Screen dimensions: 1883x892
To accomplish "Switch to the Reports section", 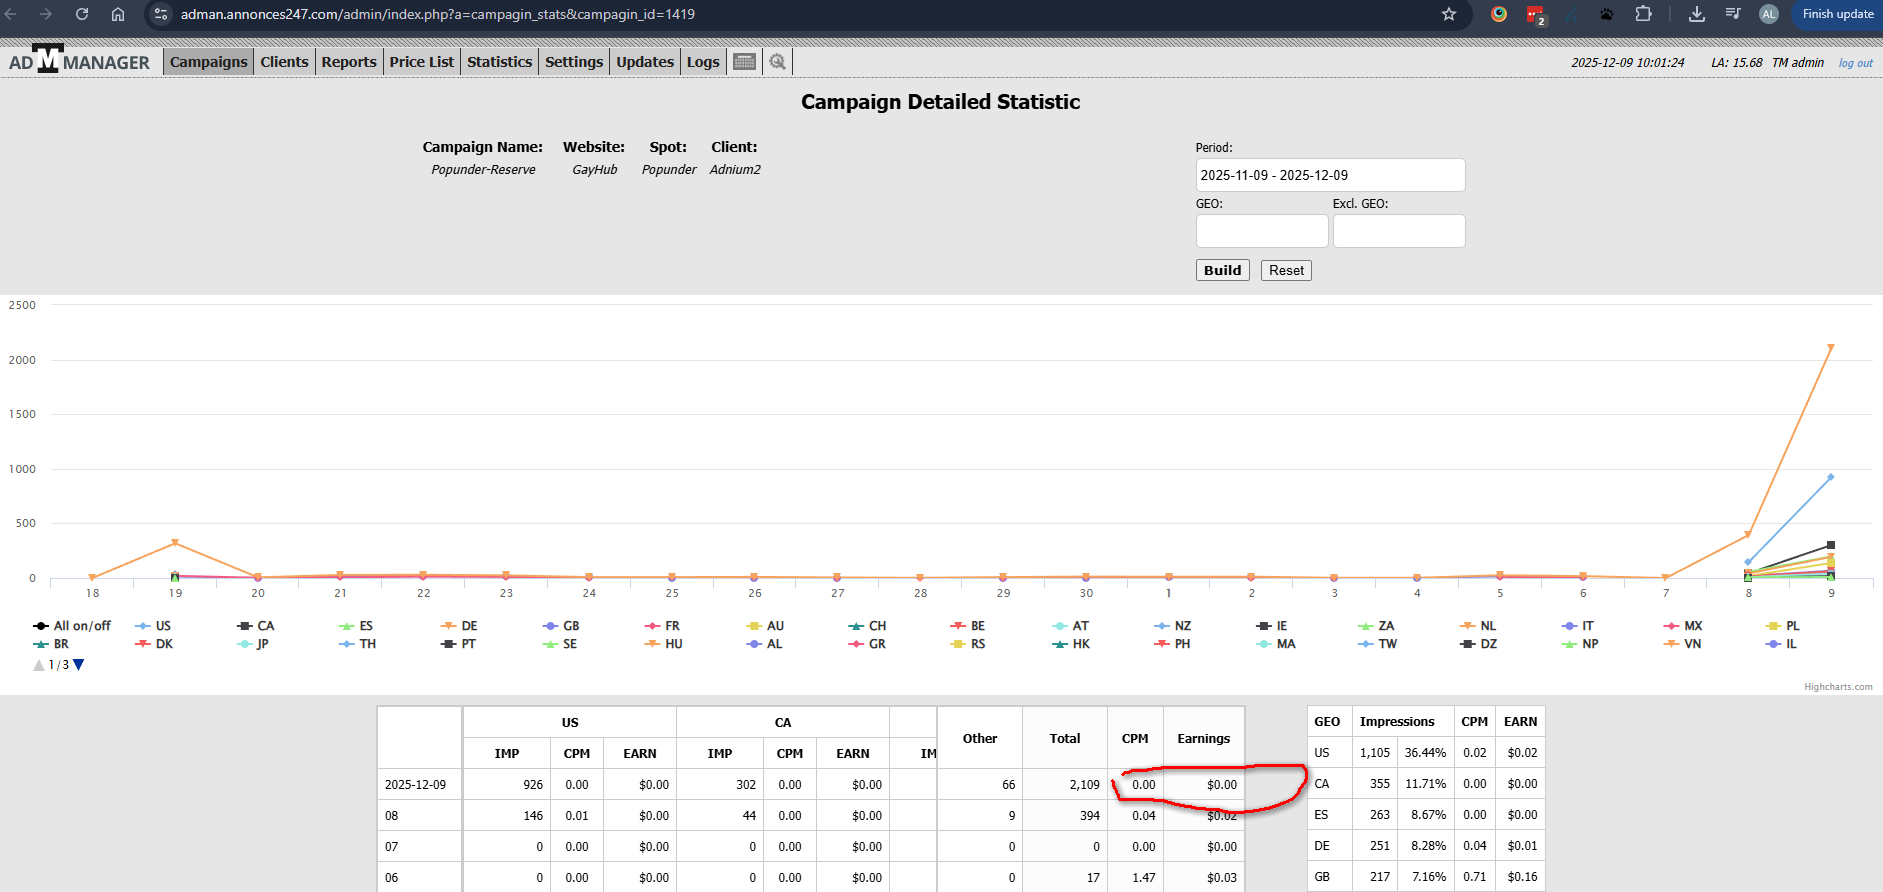I will coord(349,62).
